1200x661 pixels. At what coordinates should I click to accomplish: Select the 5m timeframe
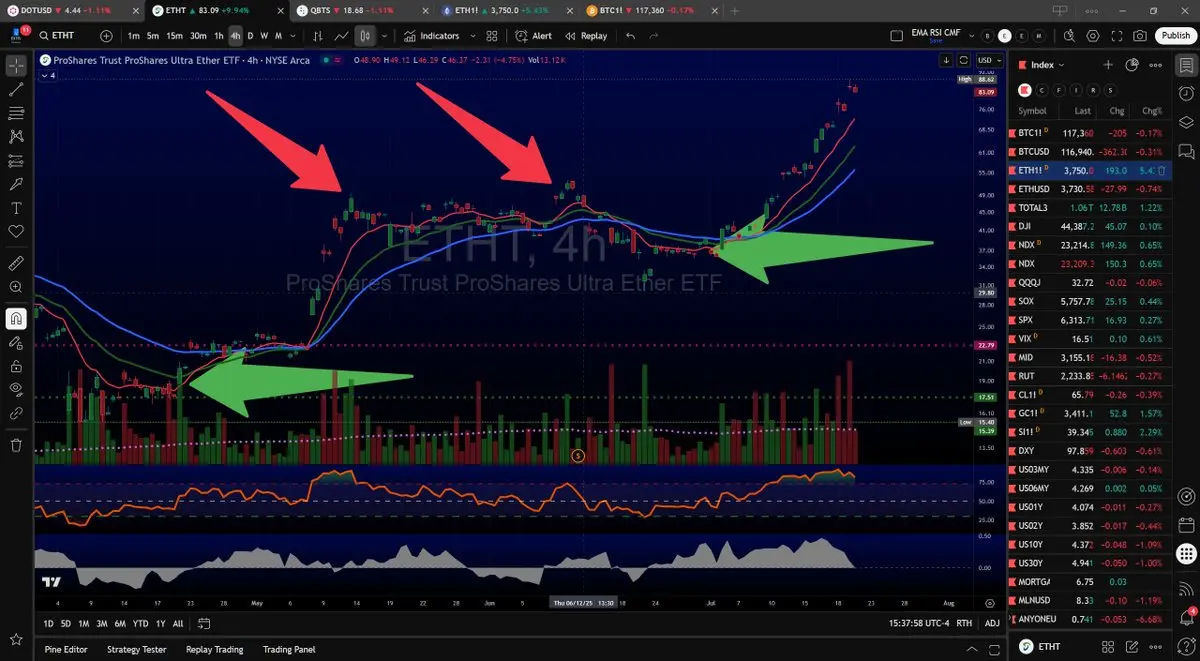pos(153,36)
